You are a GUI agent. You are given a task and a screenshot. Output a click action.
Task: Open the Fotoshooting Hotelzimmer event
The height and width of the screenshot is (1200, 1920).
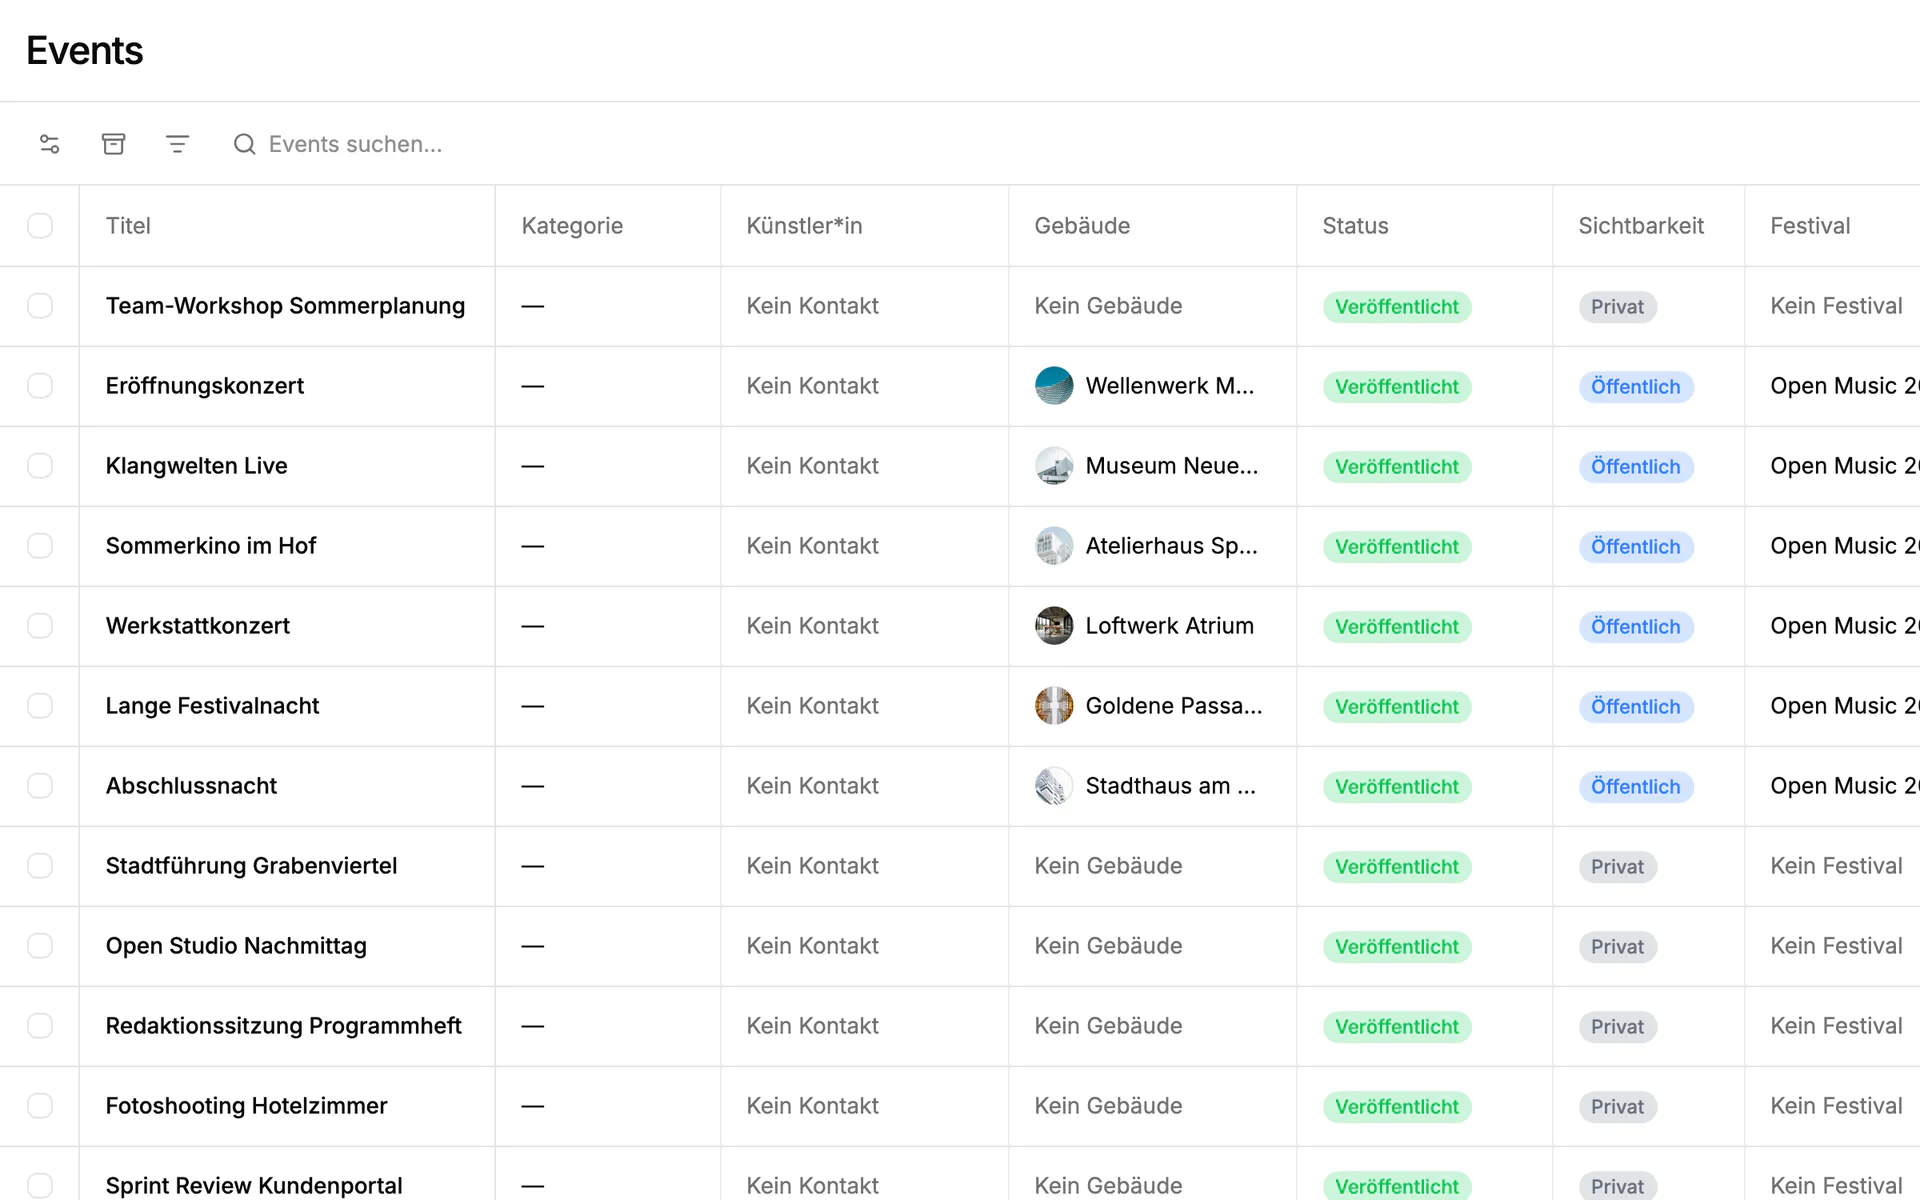pyautogui.click(x=246, y=1106)
